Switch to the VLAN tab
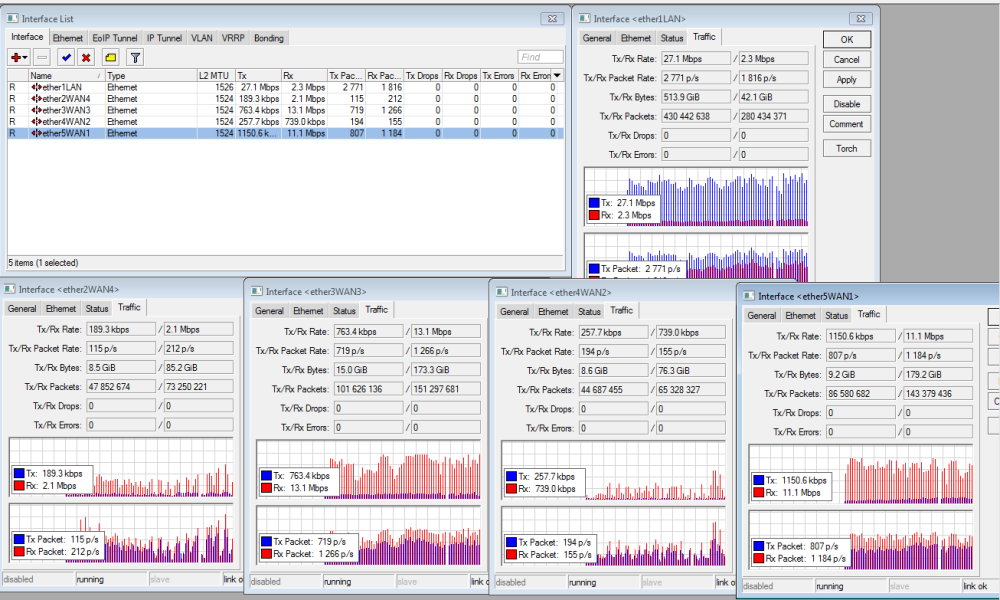Screen dimensions: 1000x600 click(202, 38)
